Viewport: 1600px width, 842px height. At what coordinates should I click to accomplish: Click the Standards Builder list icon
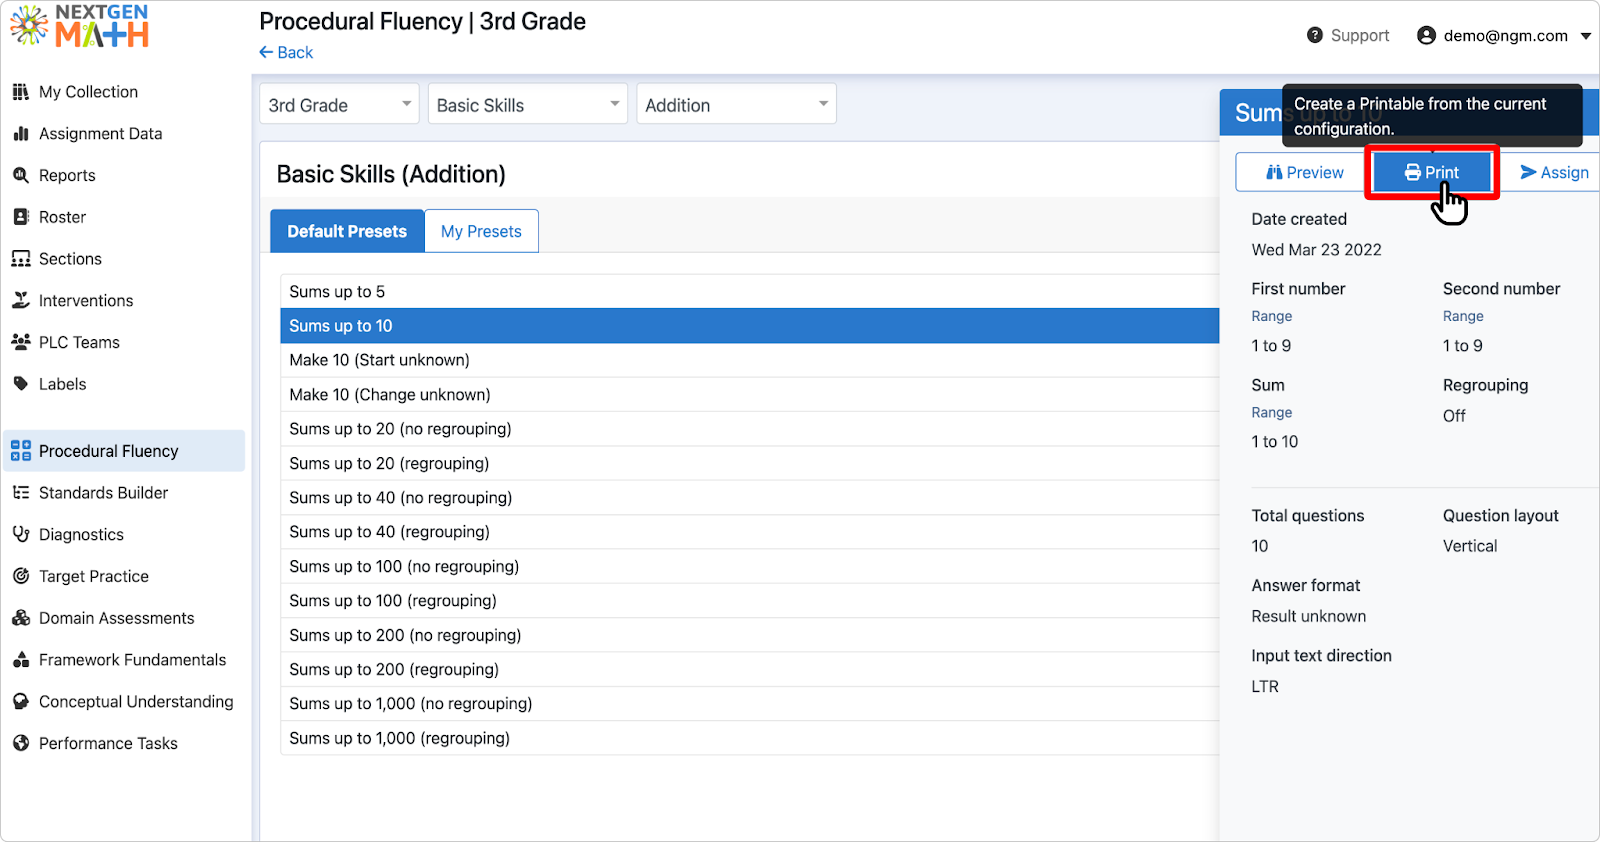click(x=20, y=493)
